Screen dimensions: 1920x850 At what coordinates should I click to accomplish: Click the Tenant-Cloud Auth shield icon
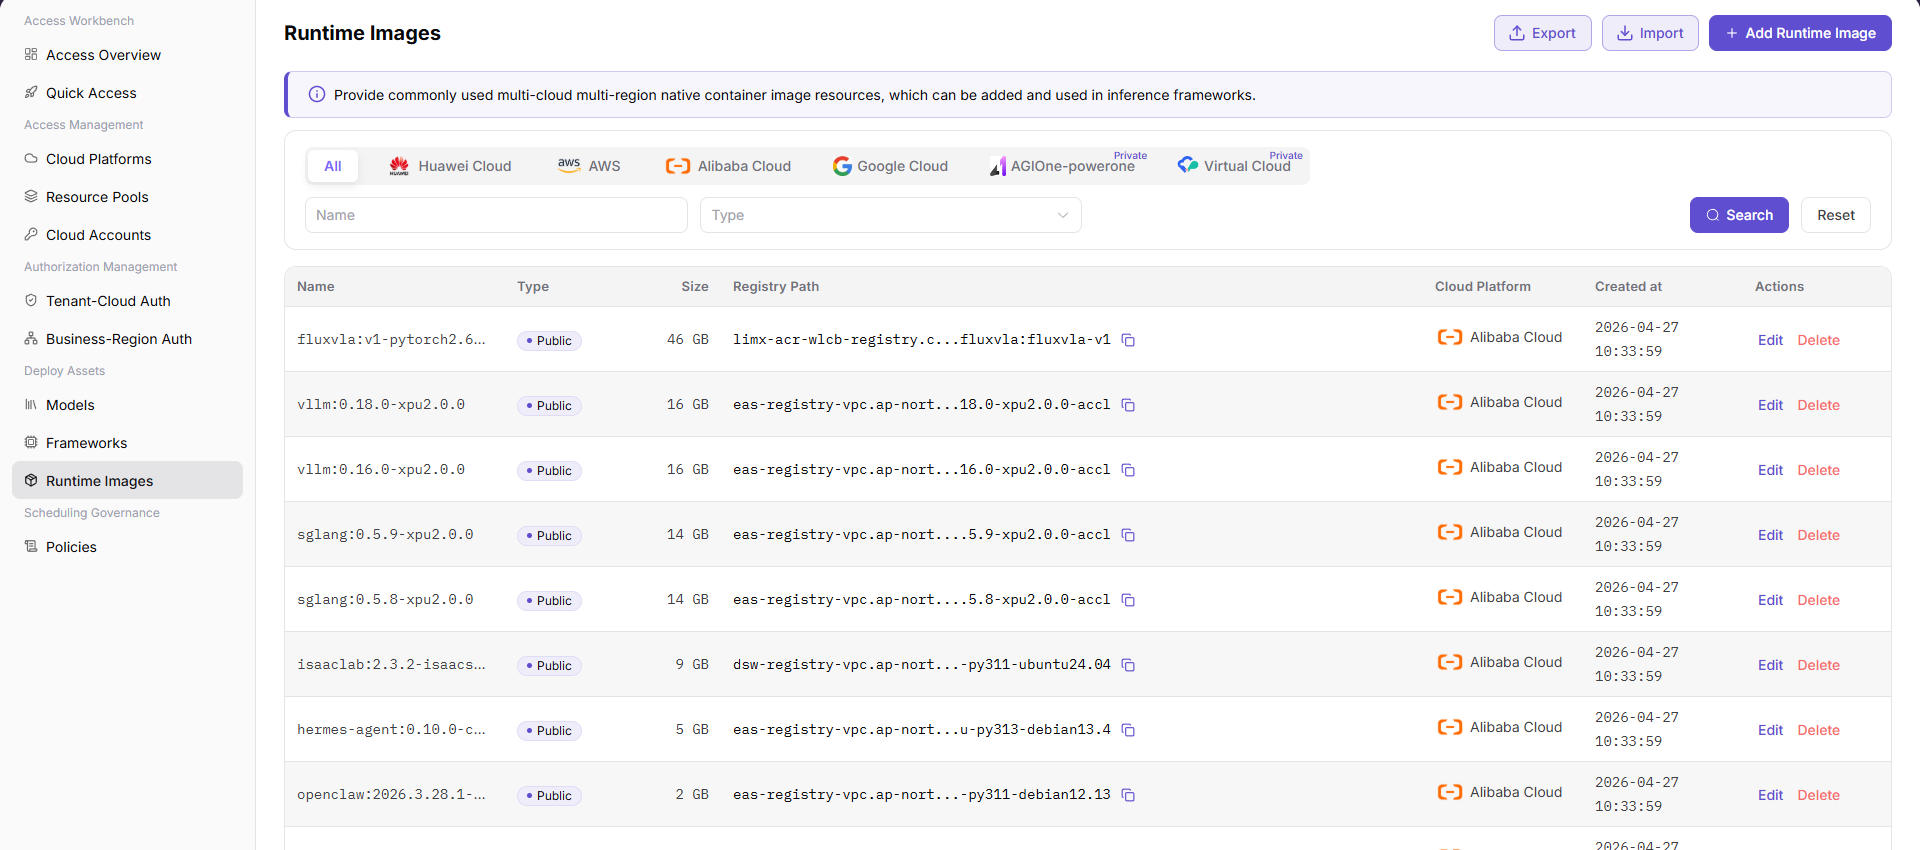pyautogui.click(x=31, y=300)
